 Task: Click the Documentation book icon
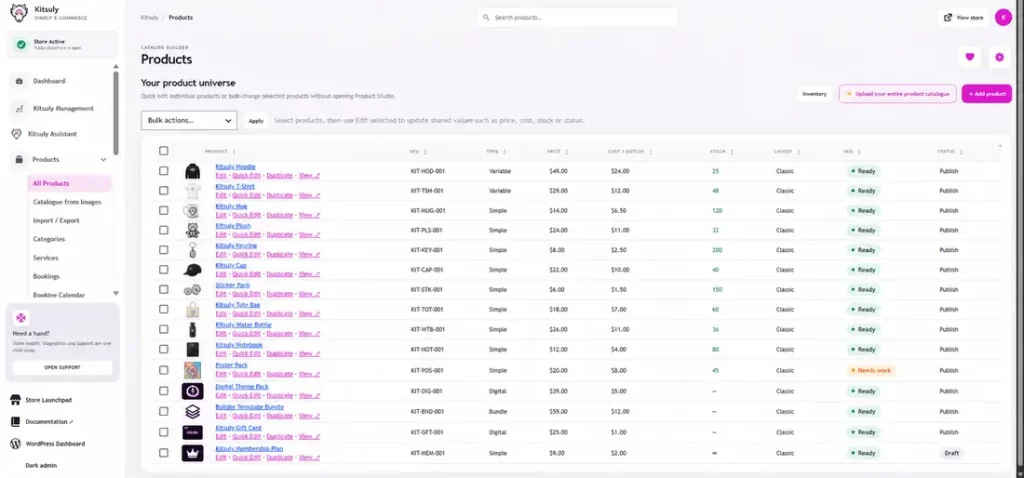click(x=16, y=422)
